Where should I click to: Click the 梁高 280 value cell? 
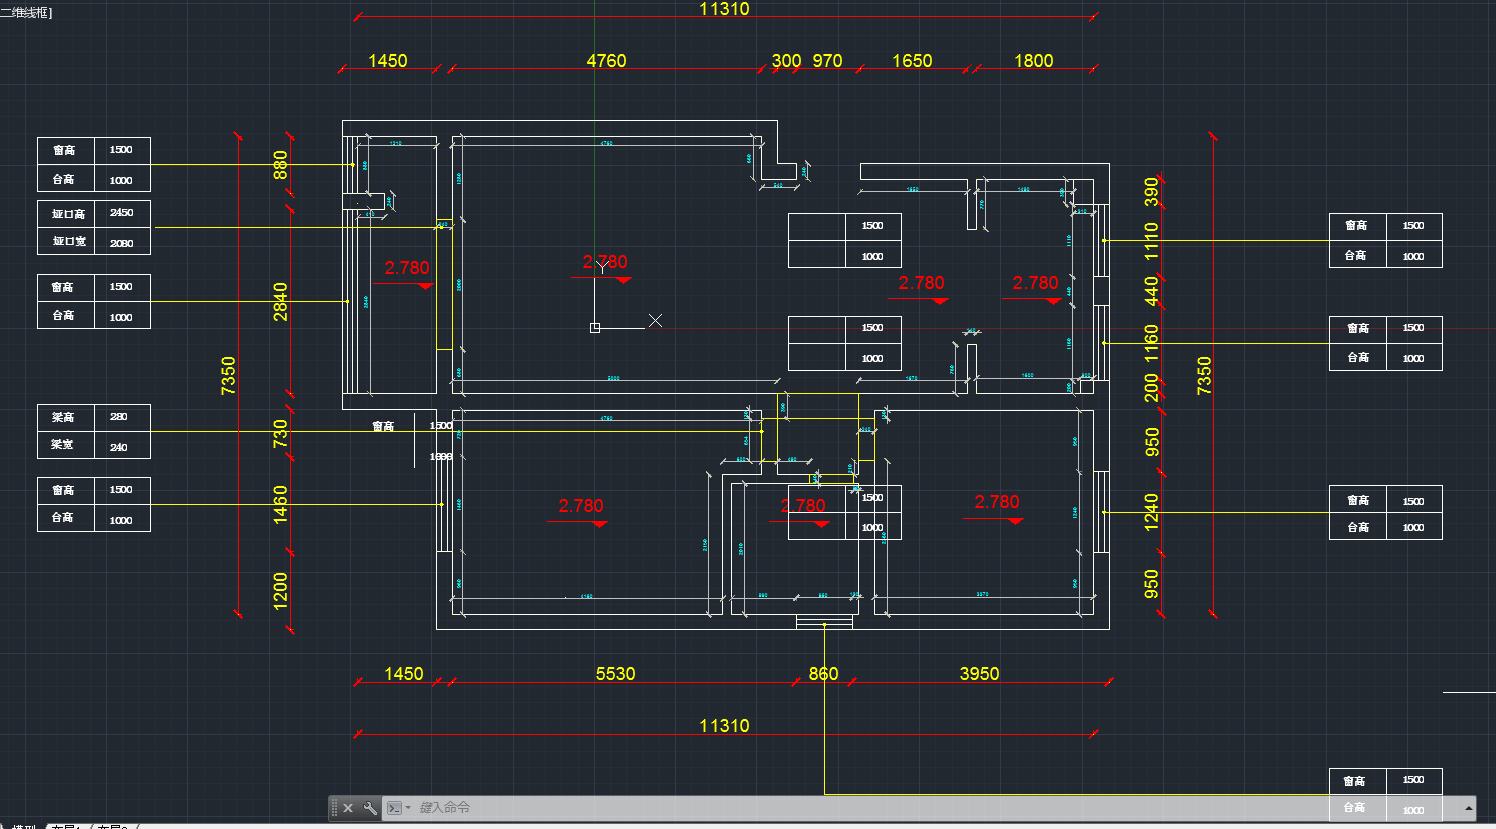pos(119,417)
